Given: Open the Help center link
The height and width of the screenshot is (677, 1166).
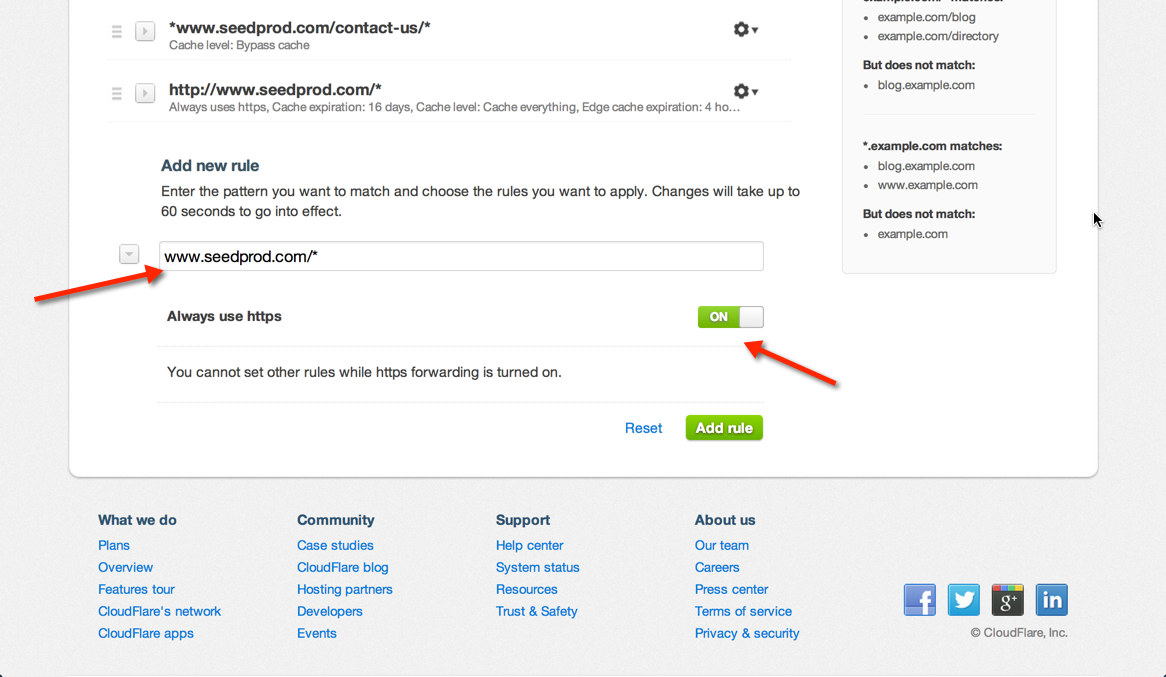Looking at the screenshot, I should (x=529, y=545).
